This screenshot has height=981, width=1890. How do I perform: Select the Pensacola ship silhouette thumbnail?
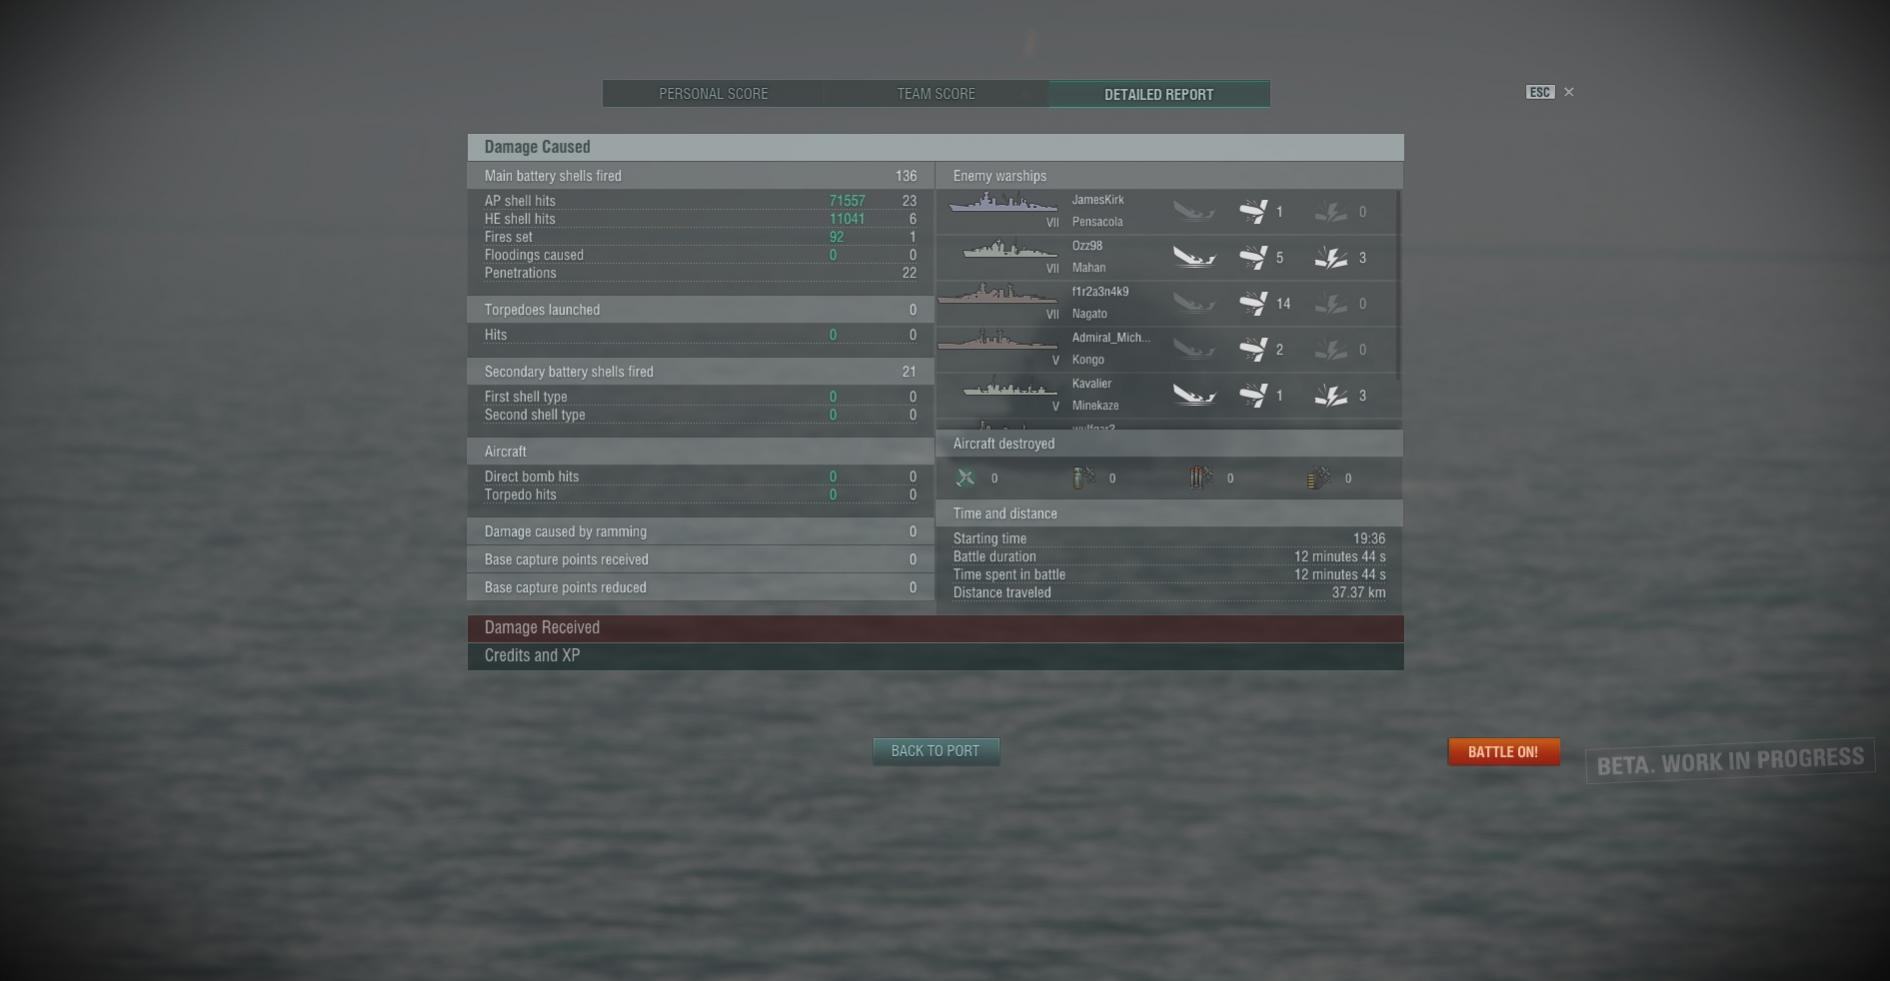point(1003,203)
